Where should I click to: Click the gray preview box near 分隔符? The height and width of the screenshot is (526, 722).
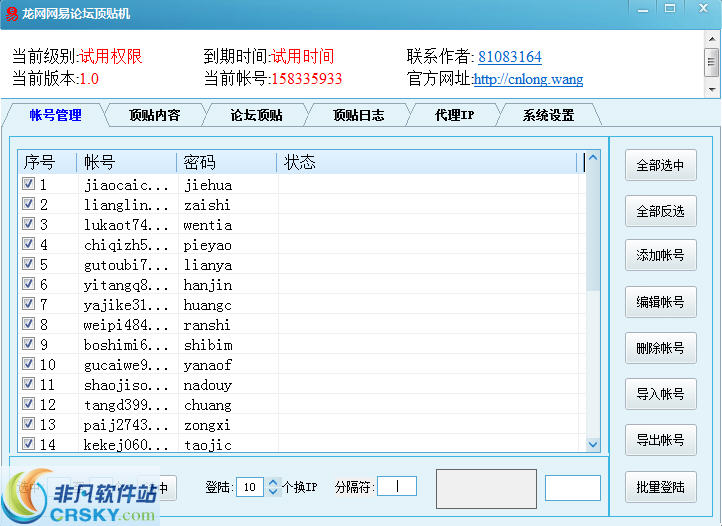[486, 489]
